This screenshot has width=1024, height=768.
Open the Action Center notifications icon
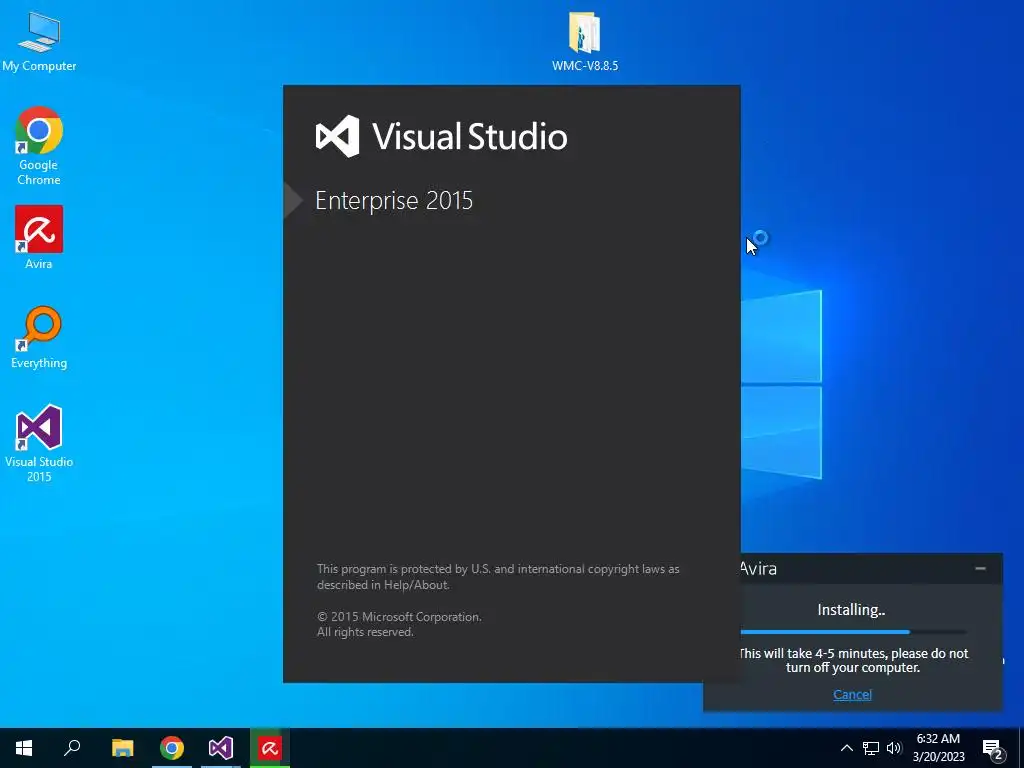(x=993, y=749)
